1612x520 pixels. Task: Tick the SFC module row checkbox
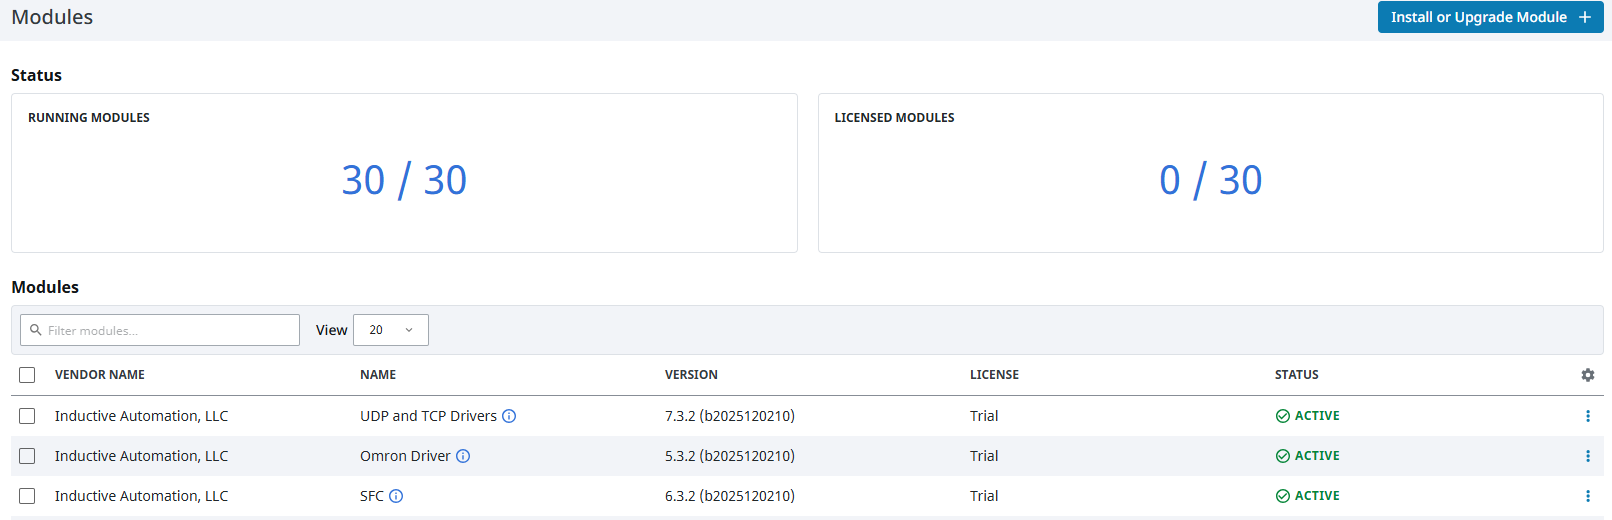[27, 496]
